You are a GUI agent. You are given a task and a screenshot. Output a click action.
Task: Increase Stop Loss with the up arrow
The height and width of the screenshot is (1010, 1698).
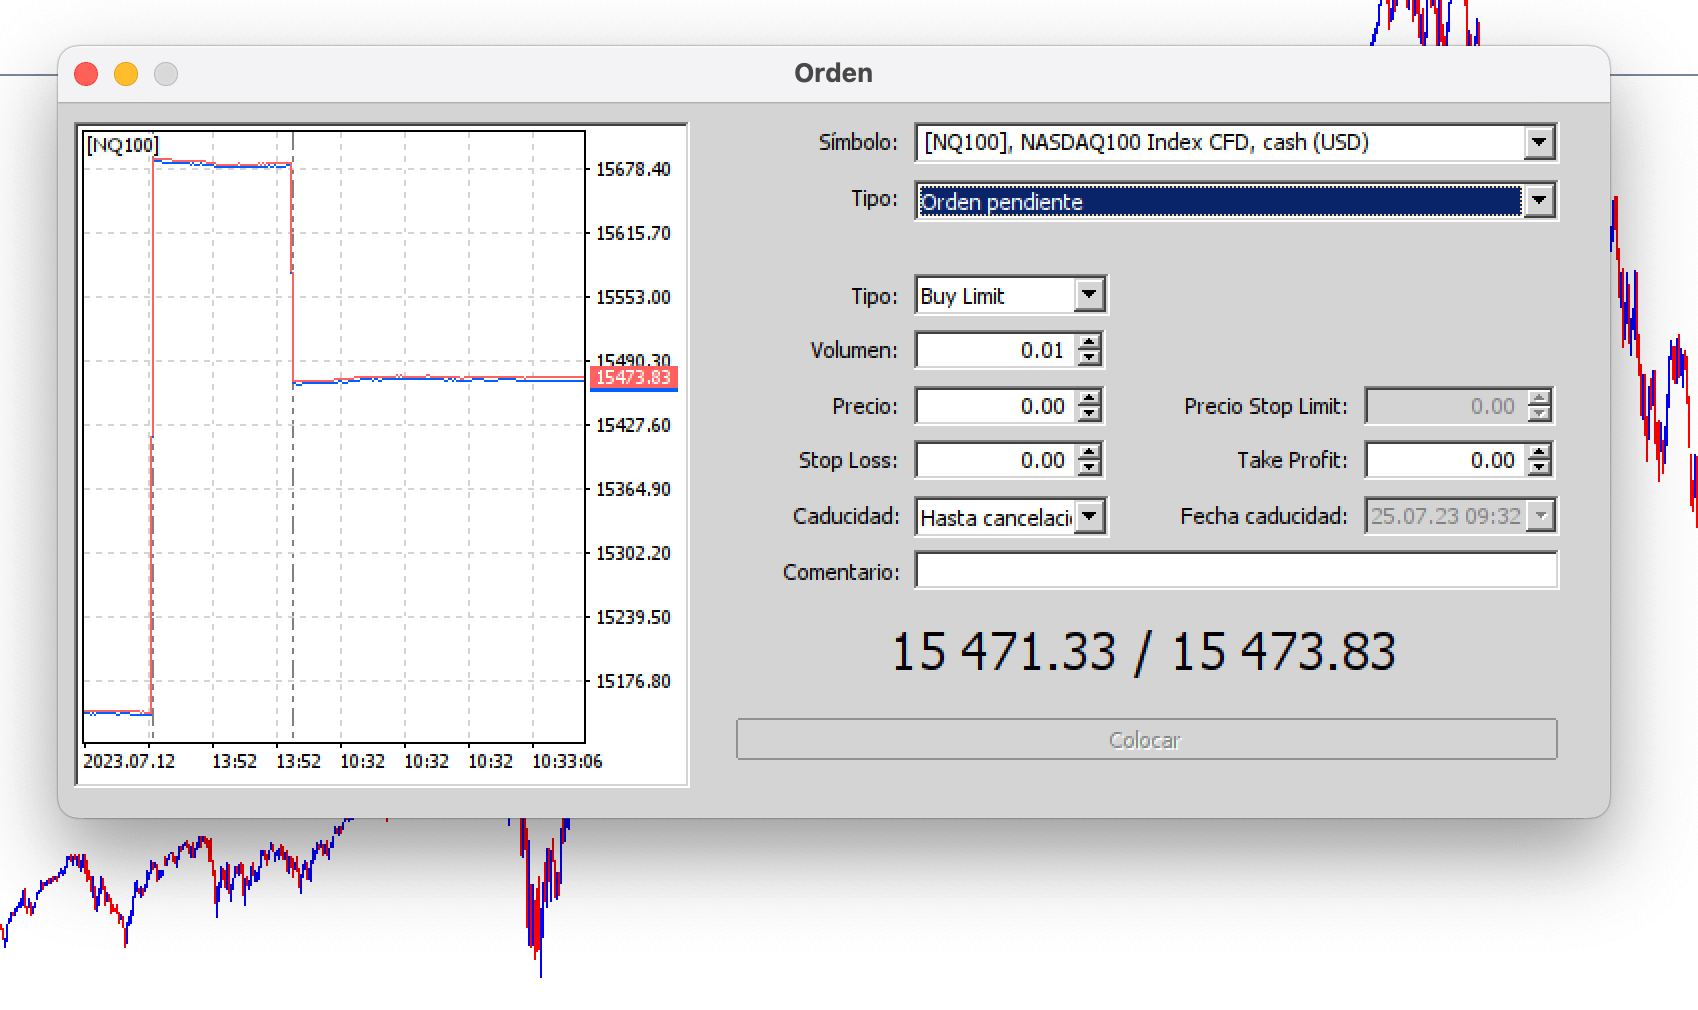[x=1089, y=452]
